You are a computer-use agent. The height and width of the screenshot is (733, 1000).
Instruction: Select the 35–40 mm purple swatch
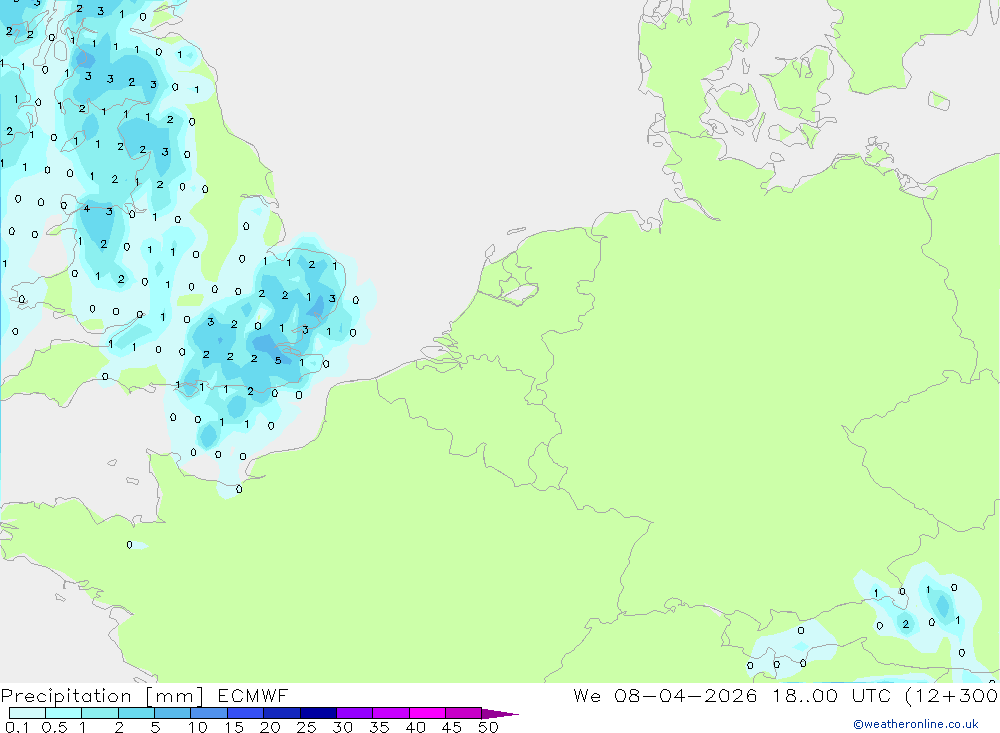click(390, 713)
